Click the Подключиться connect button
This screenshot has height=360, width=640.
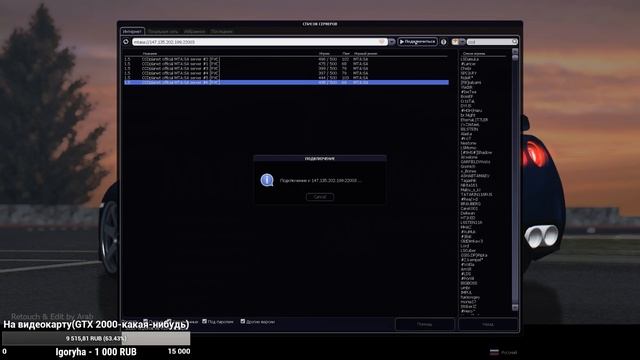417,42
